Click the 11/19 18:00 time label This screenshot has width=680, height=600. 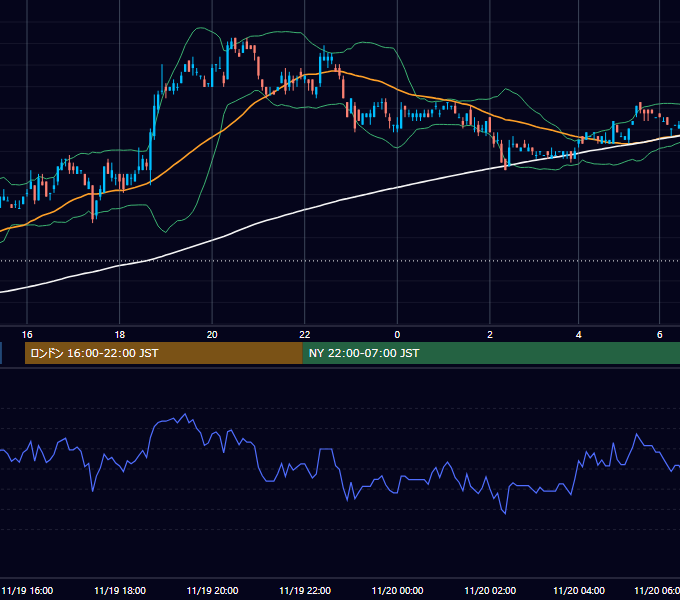point(120,590)
